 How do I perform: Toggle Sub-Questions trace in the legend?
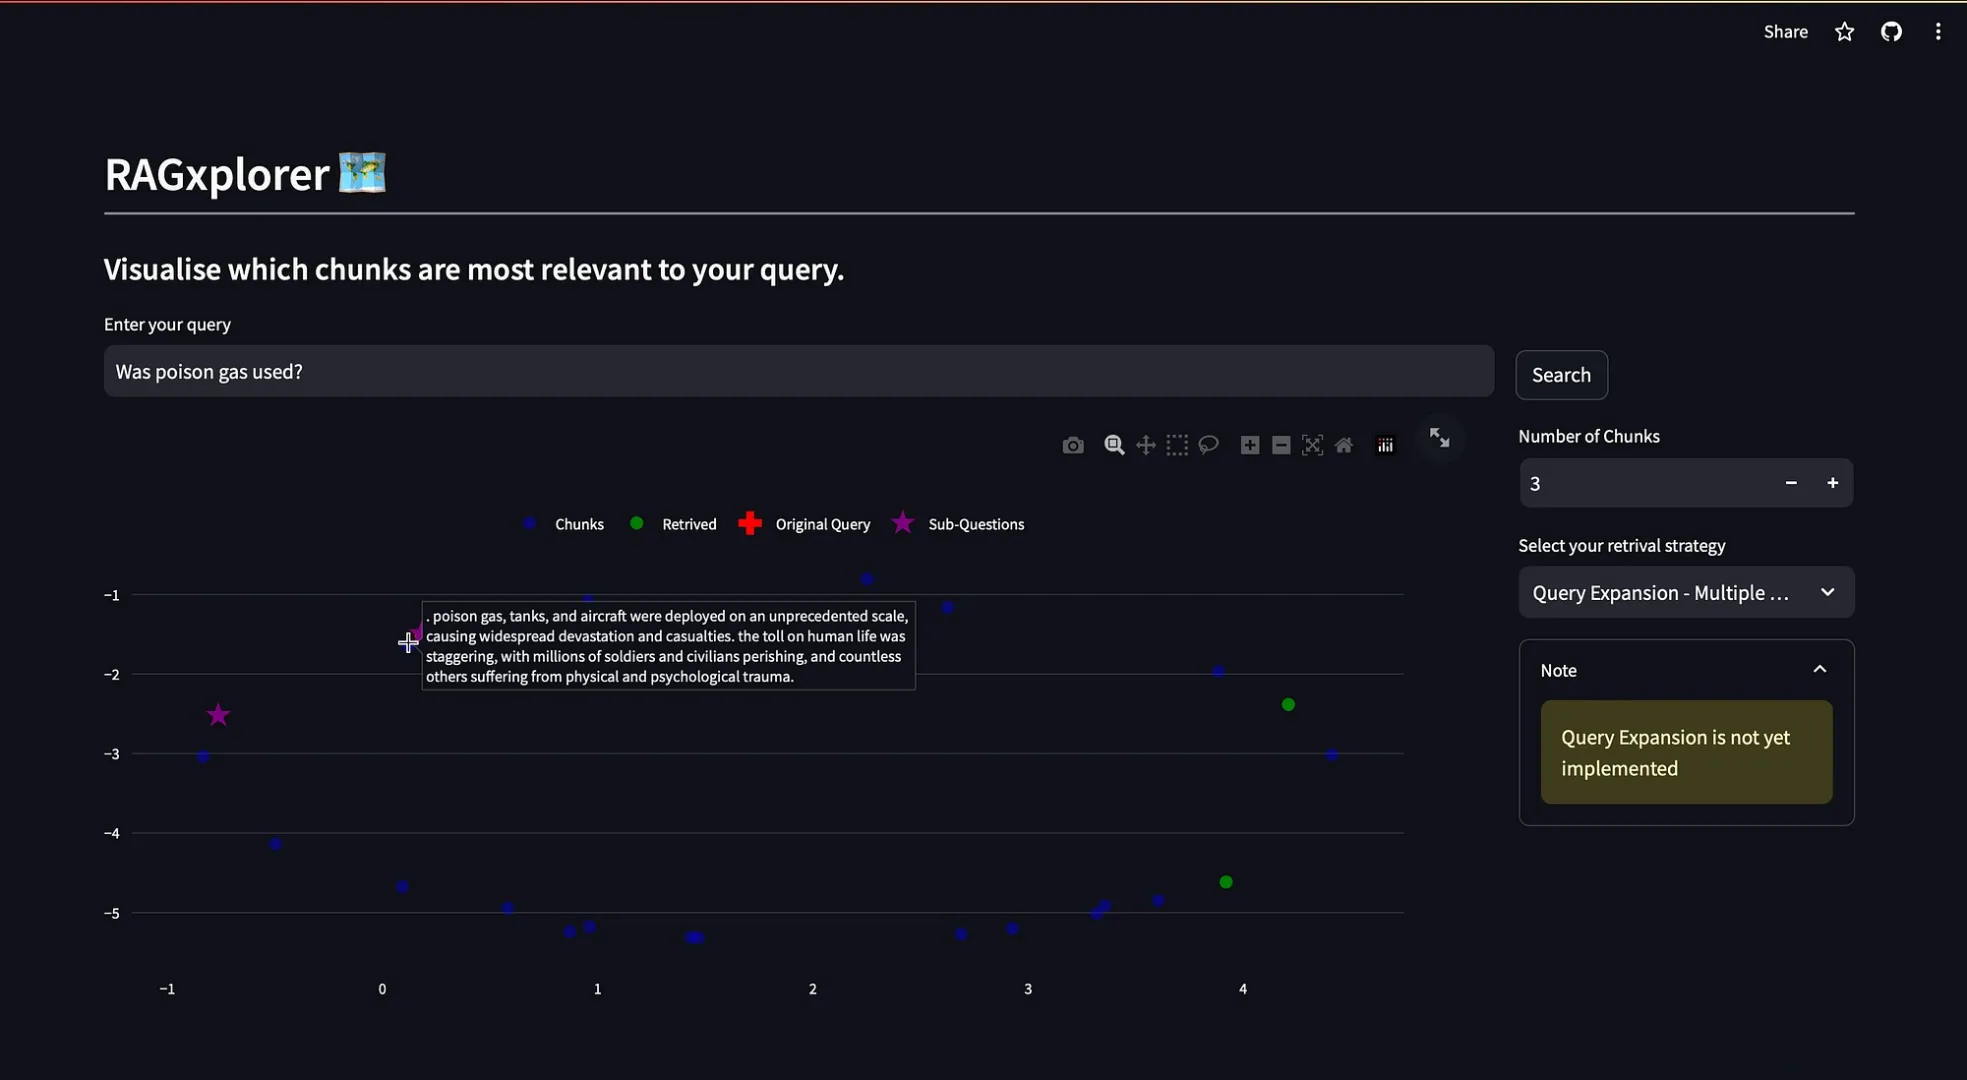975,524
